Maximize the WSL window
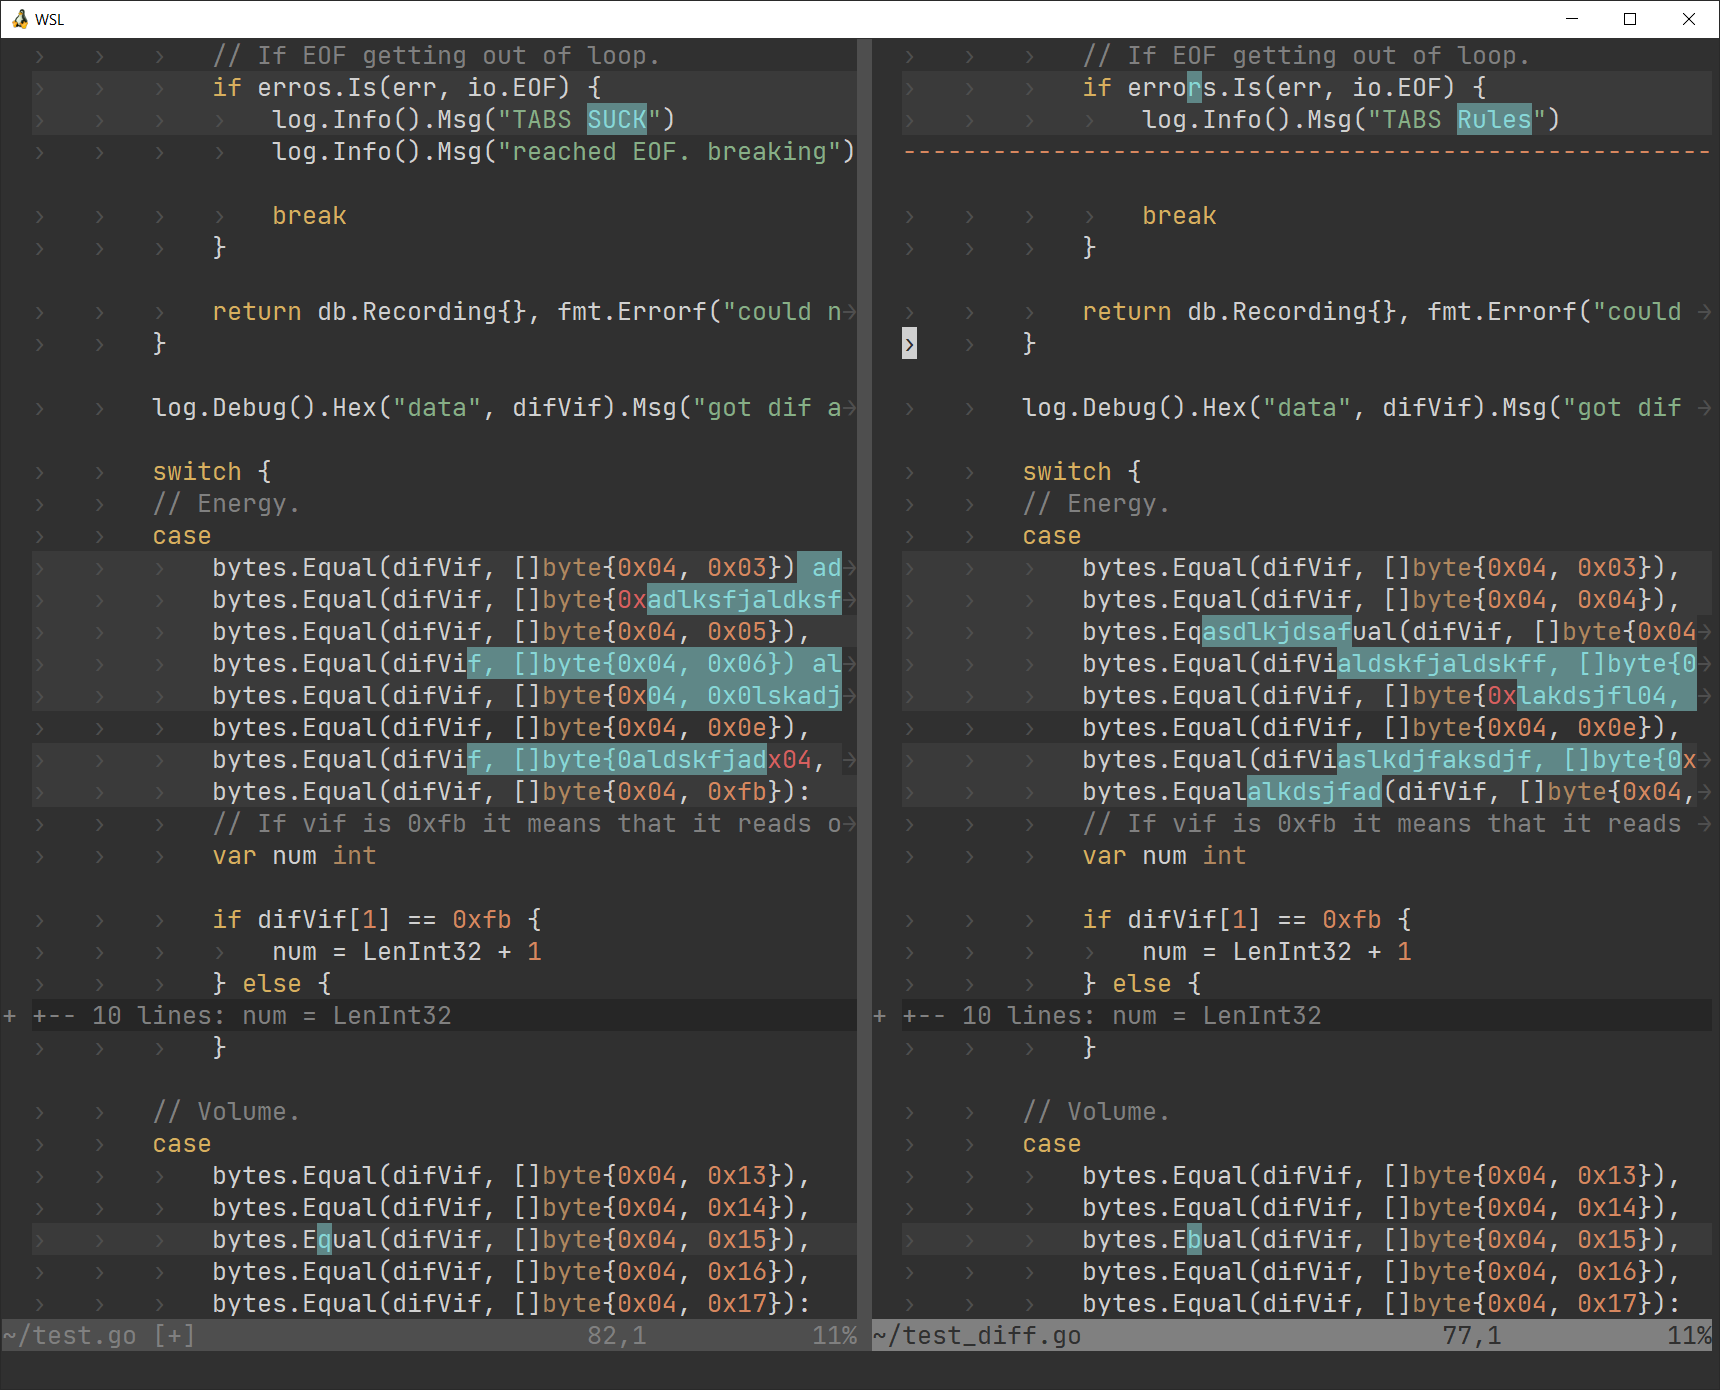Image resolution: width=1720 pixels, height=1390 pixels. [1630, 19]
